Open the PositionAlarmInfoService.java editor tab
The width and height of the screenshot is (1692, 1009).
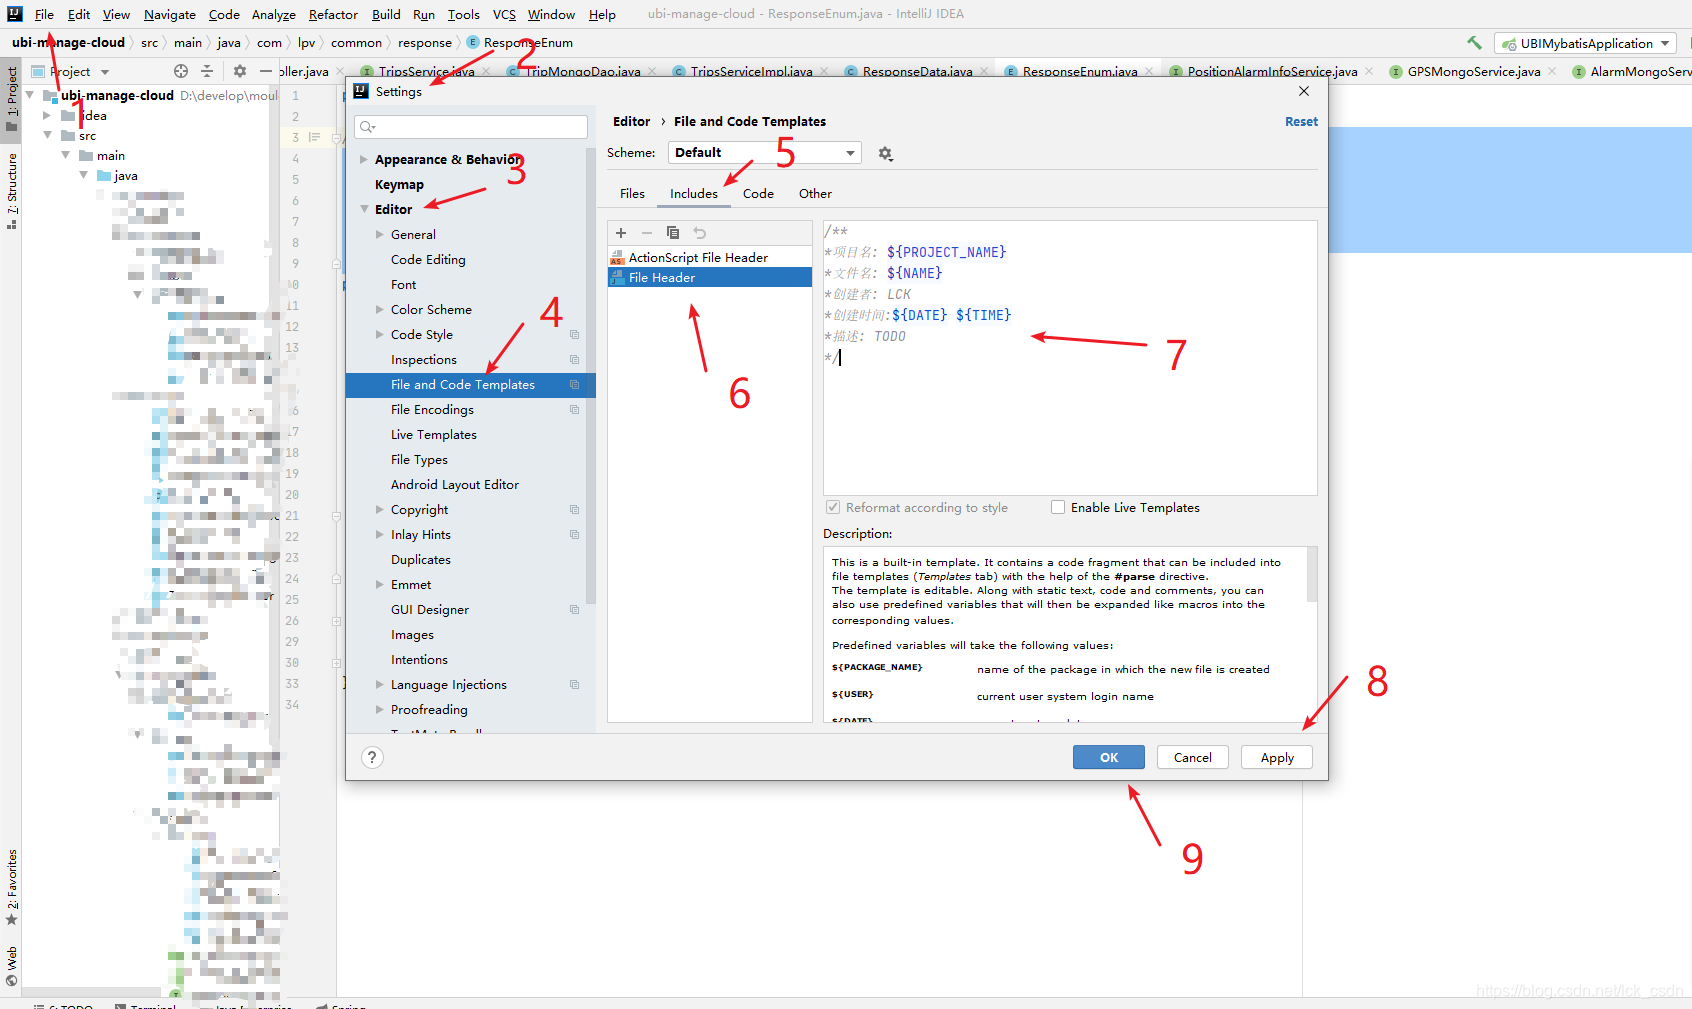(x=1272, y=72)
